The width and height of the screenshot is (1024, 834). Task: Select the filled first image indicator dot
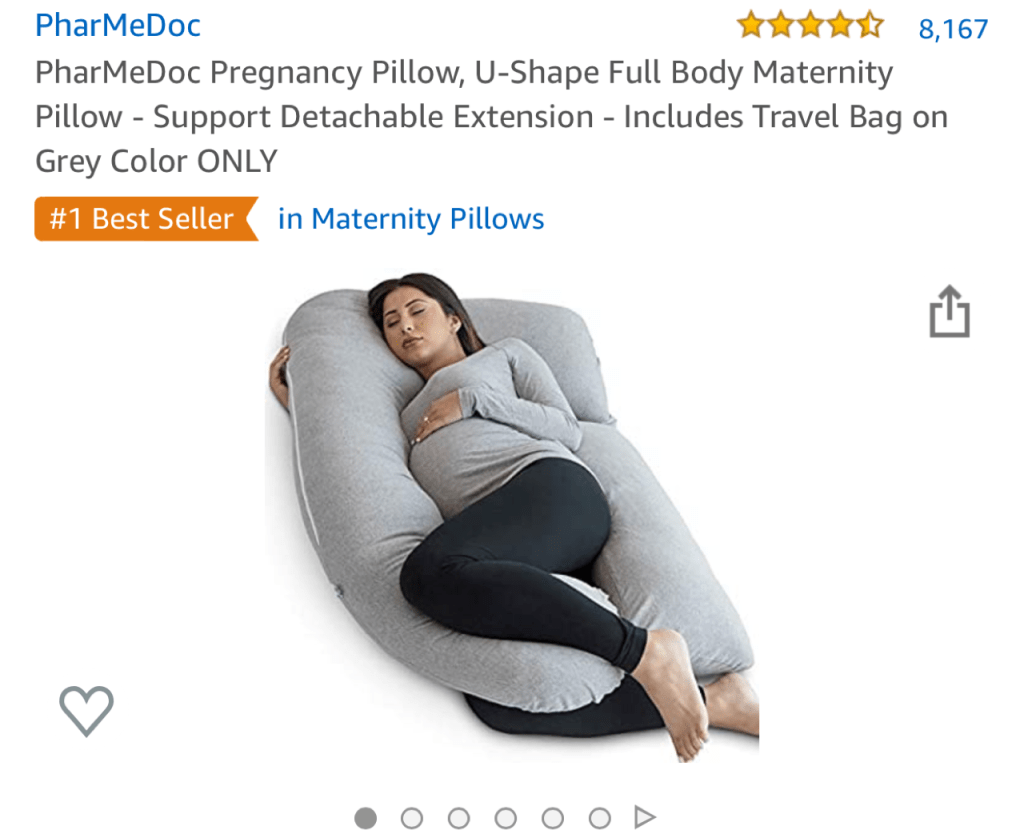pyautogui.click(x=366, y=818)
